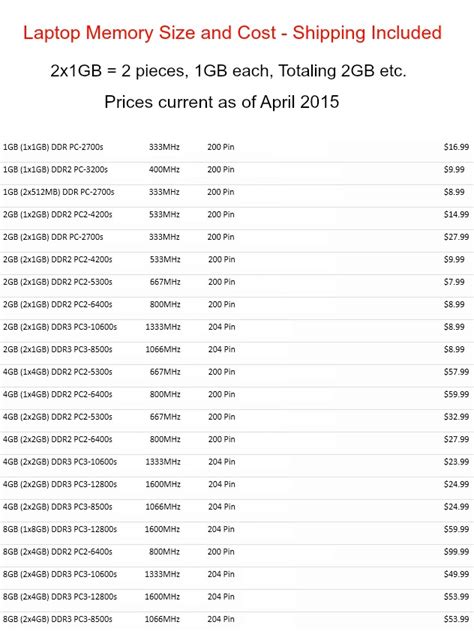Click the $57.99 price

point(456,372)
